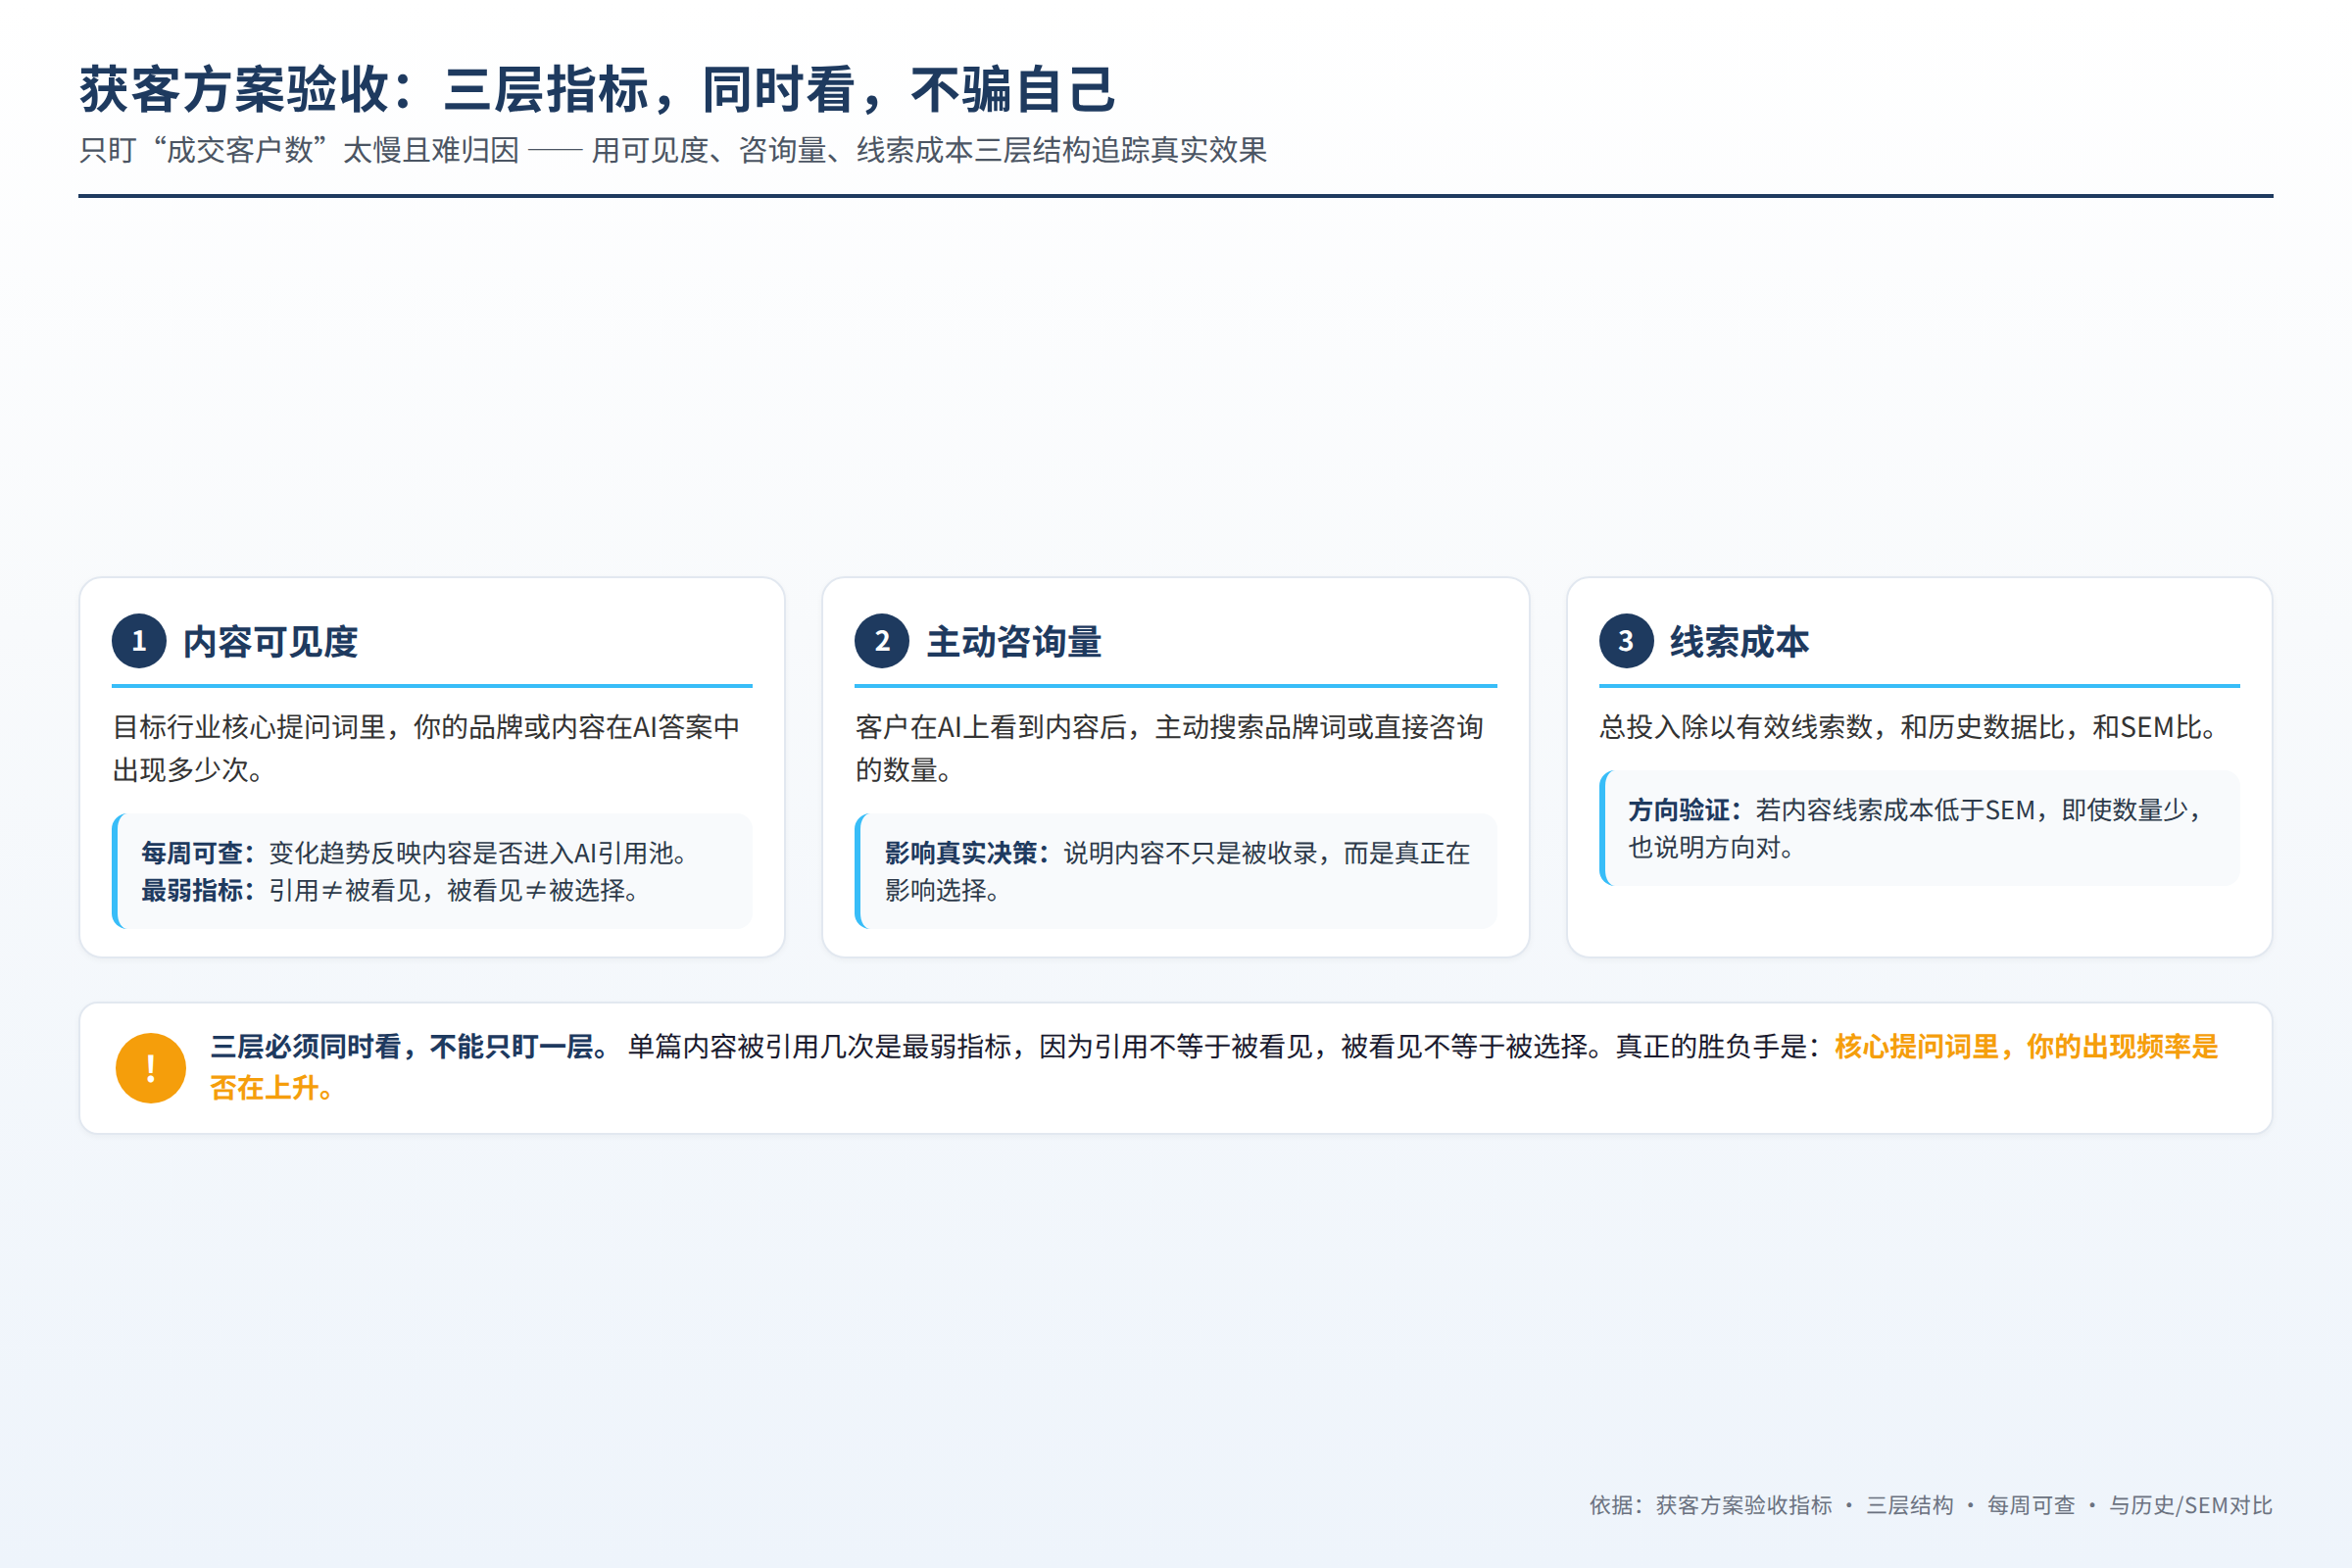Click the 主动咨询量 card heading
2352x1568 pixels.
pos(1013,642)
